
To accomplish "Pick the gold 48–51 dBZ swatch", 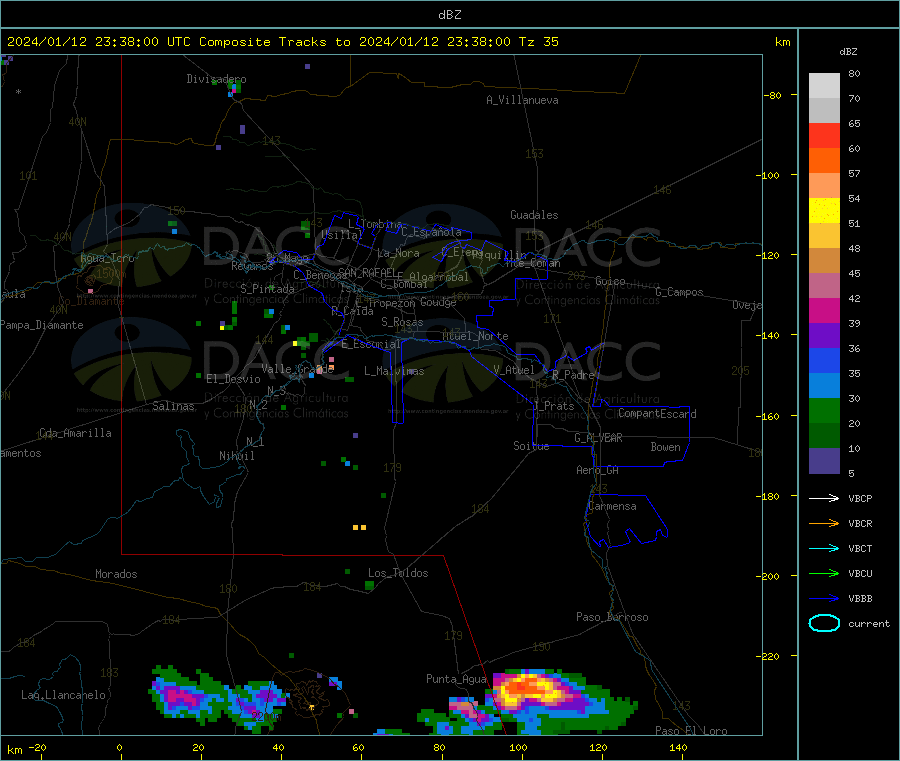I will pos(824,235).
